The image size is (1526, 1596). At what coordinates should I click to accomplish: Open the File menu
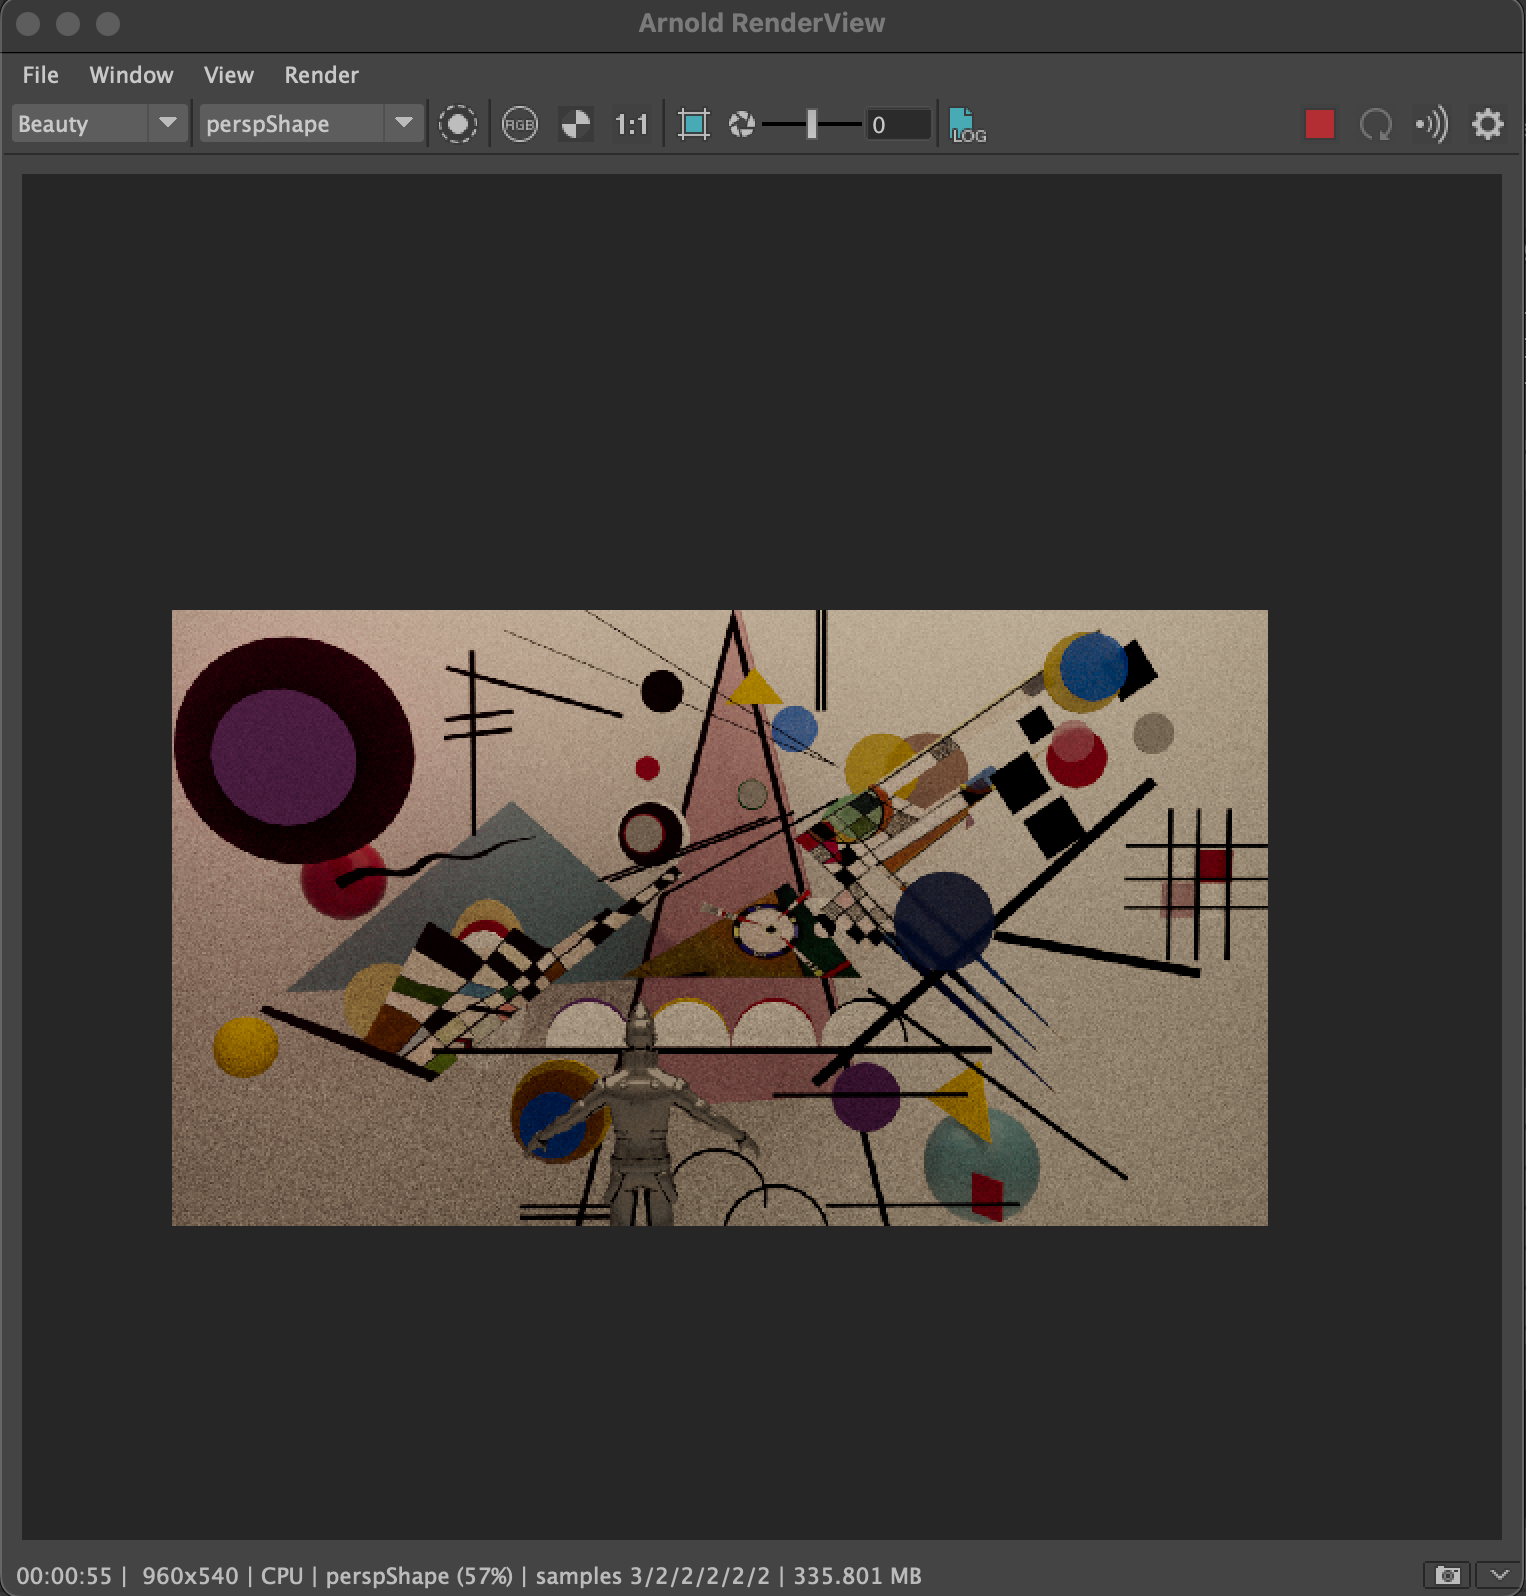(x=40, y=75)
